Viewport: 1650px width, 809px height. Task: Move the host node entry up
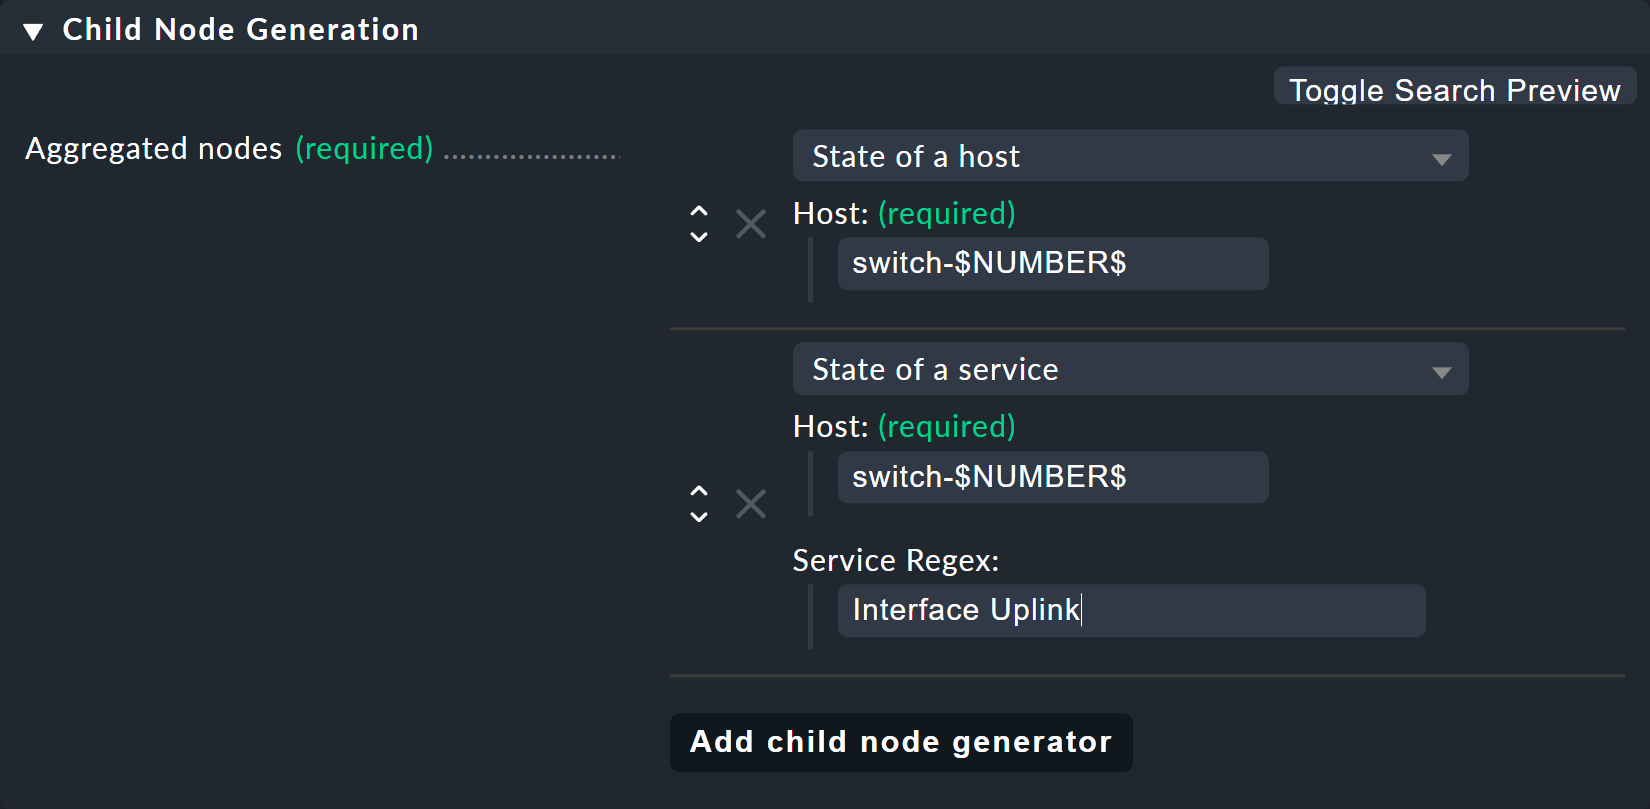click(699, 211)
